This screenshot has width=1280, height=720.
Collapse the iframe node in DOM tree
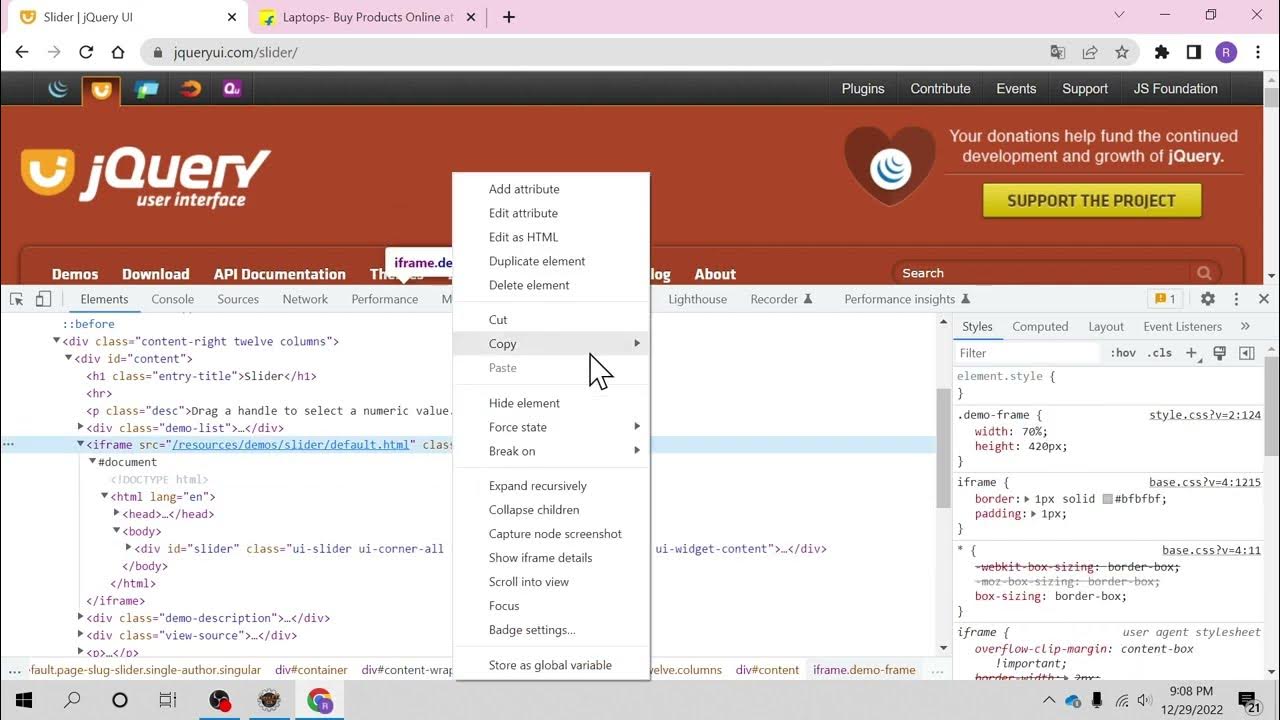click(81, 445)
